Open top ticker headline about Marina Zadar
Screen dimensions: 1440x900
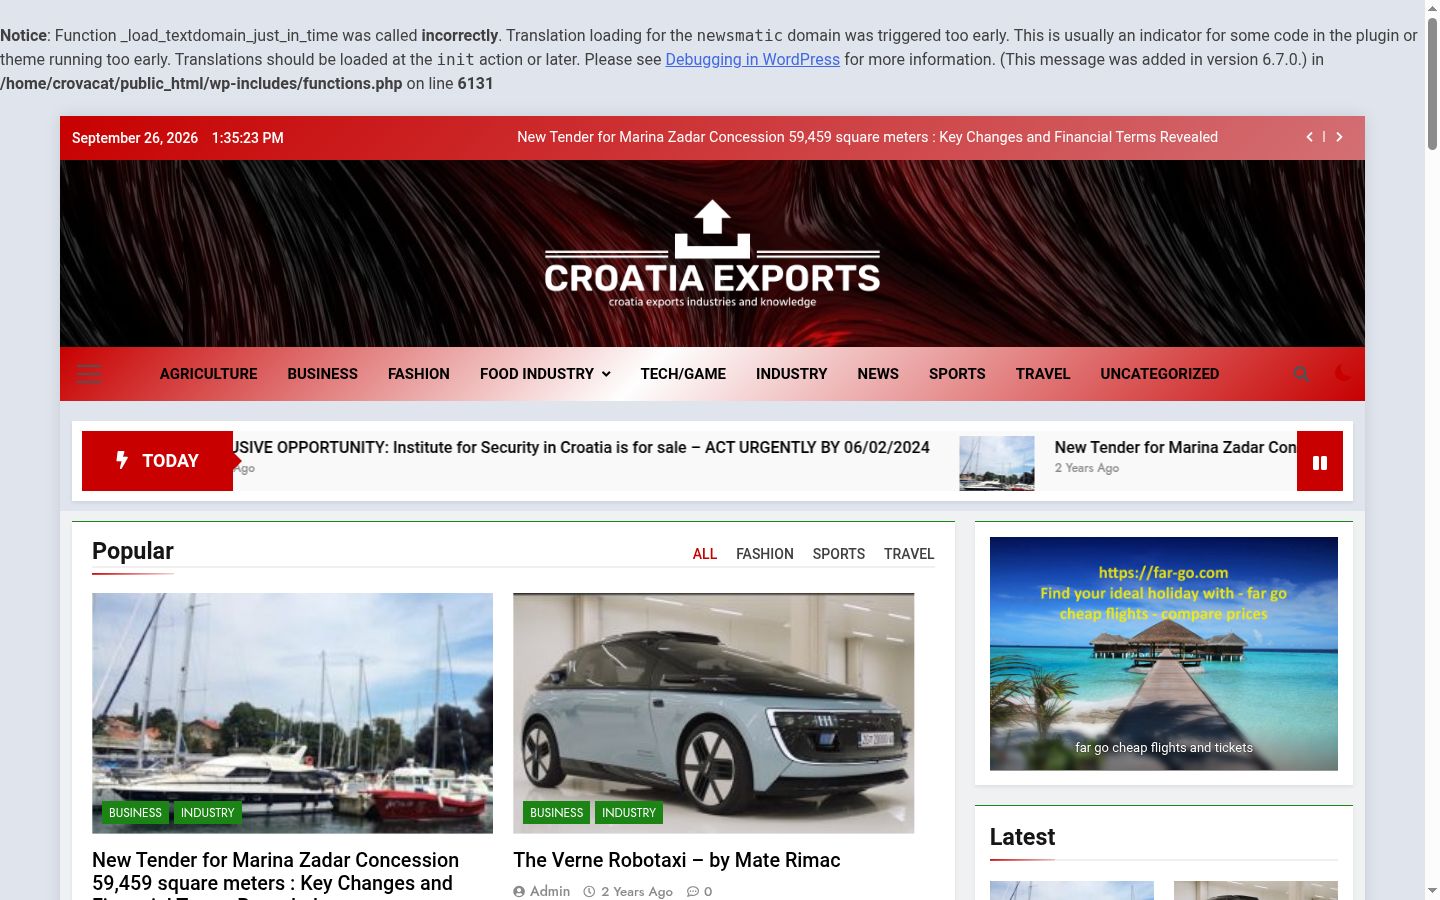tap(867, 137)
